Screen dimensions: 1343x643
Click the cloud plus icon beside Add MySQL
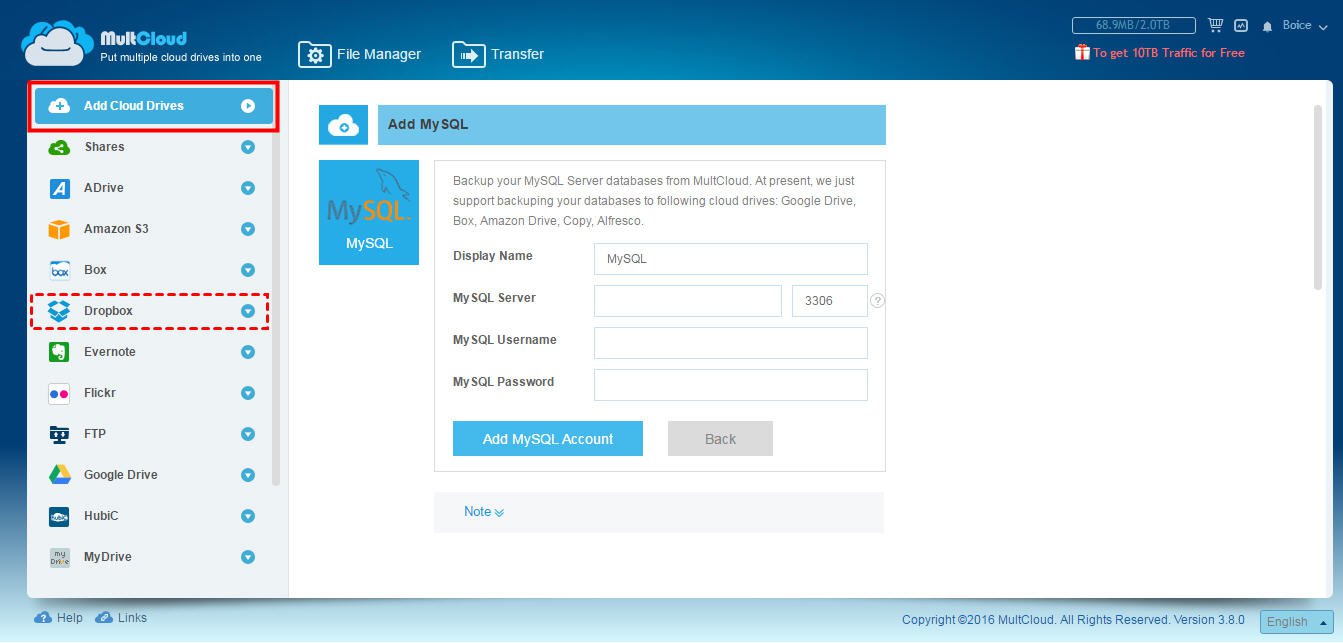(343, 125)
